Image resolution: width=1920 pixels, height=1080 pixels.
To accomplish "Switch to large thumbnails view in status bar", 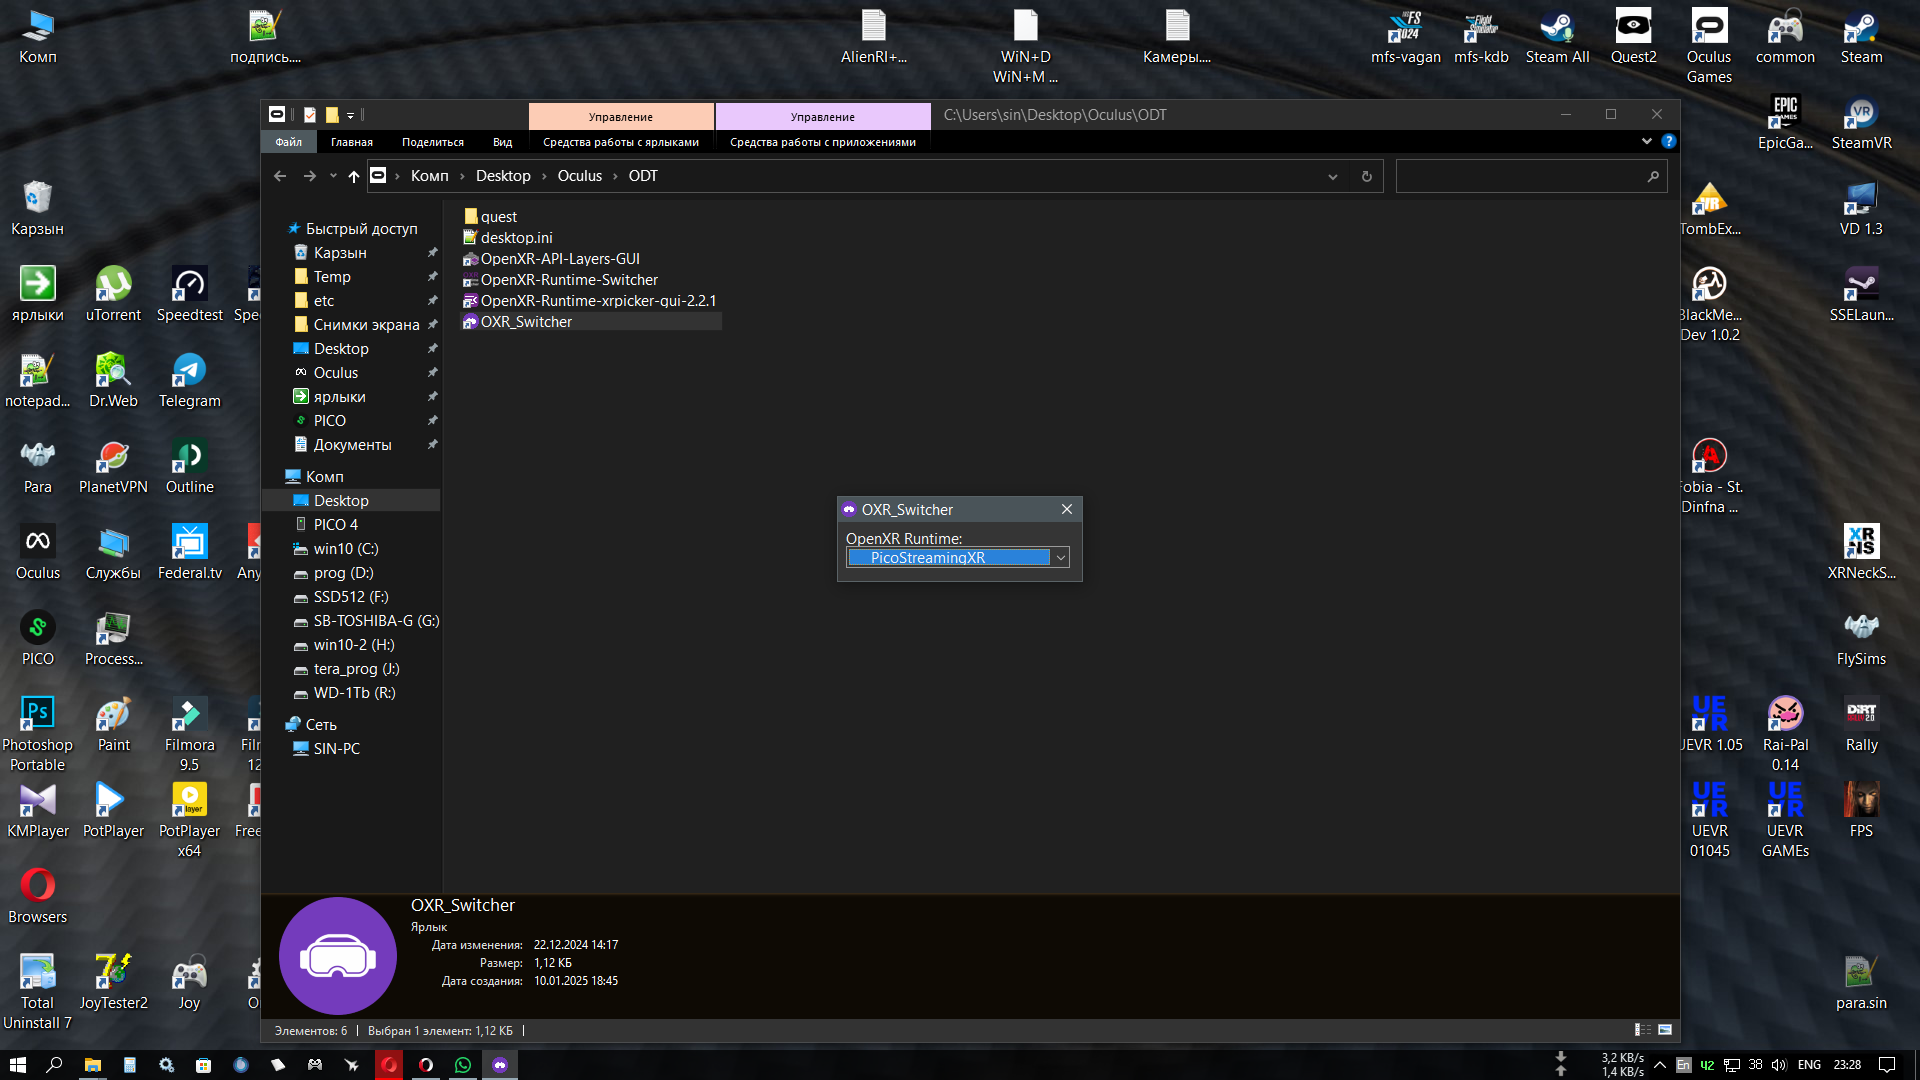I will click(x=1665, y=1030).
